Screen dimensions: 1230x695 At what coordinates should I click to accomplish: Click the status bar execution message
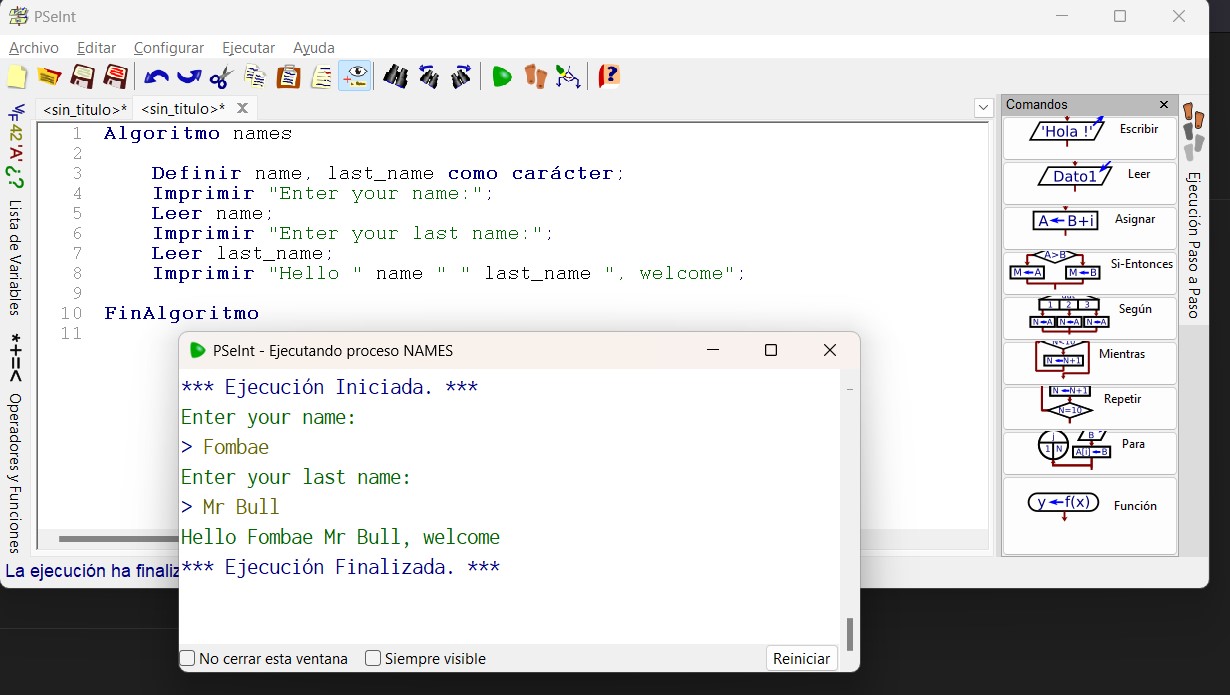[x=92, y=571]
